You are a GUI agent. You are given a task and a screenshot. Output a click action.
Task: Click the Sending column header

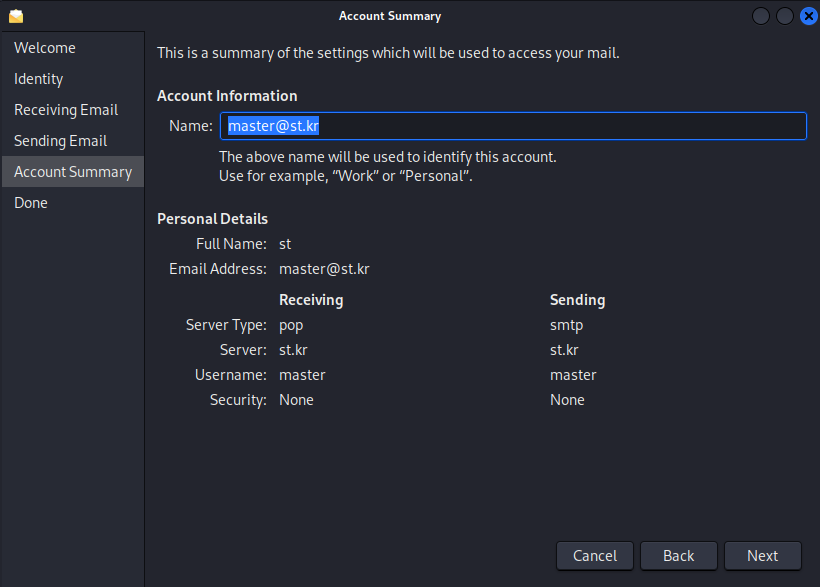577,300
